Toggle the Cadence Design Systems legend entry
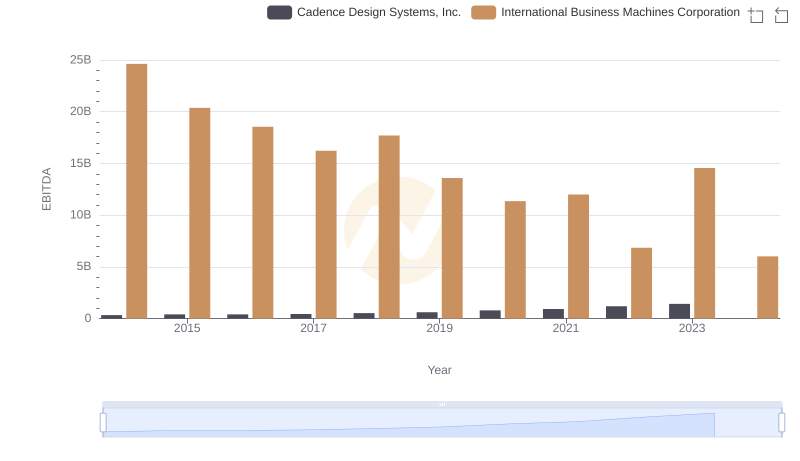Screen dimensions: 800x461 click(364, 12)
